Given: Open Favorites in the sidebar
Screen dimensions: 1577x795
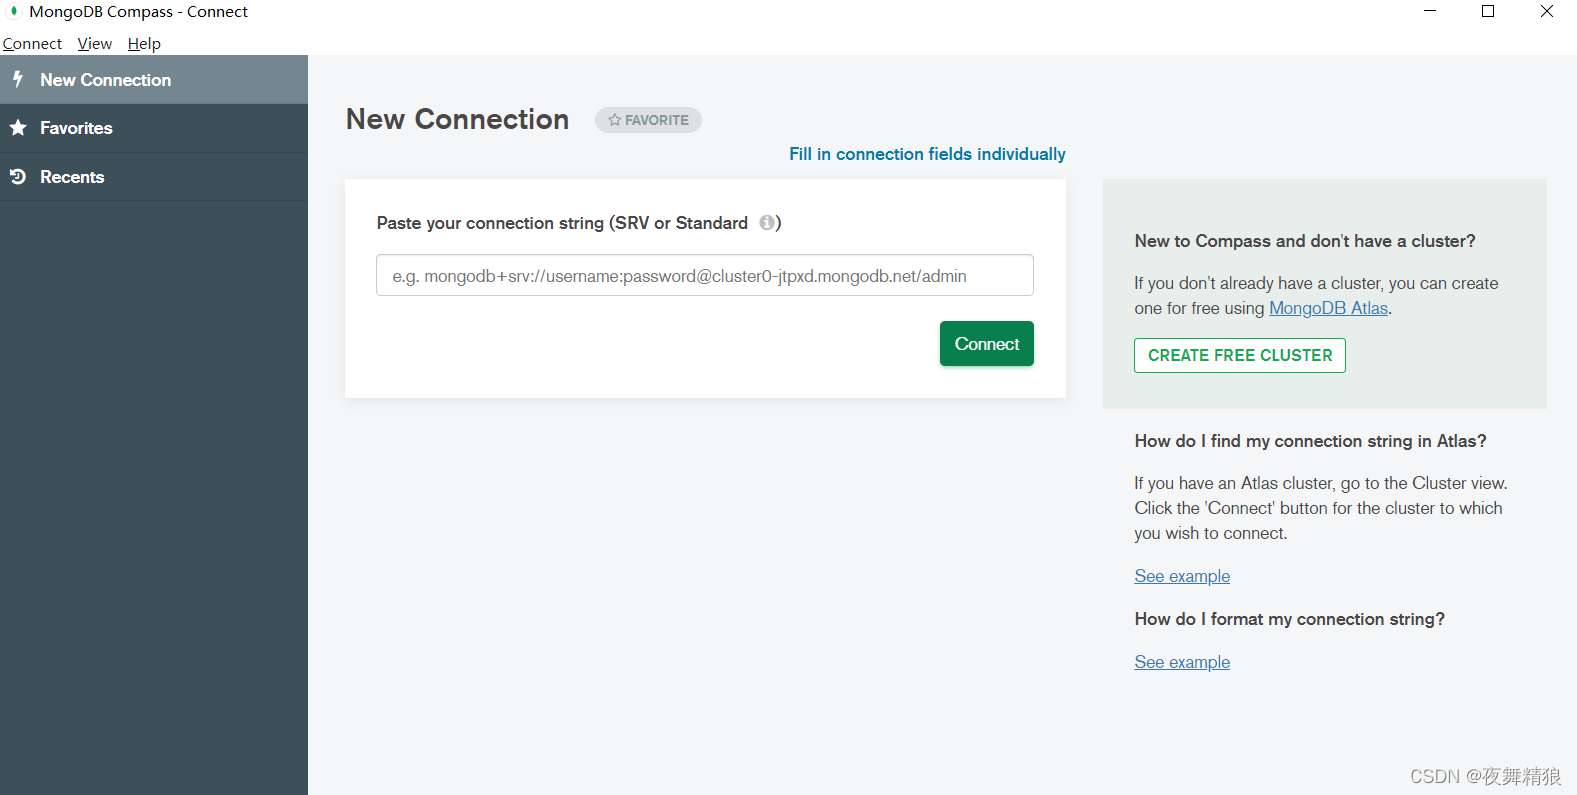Looking at the screenshot, I should pyautogui.click(x=154, y=128).
